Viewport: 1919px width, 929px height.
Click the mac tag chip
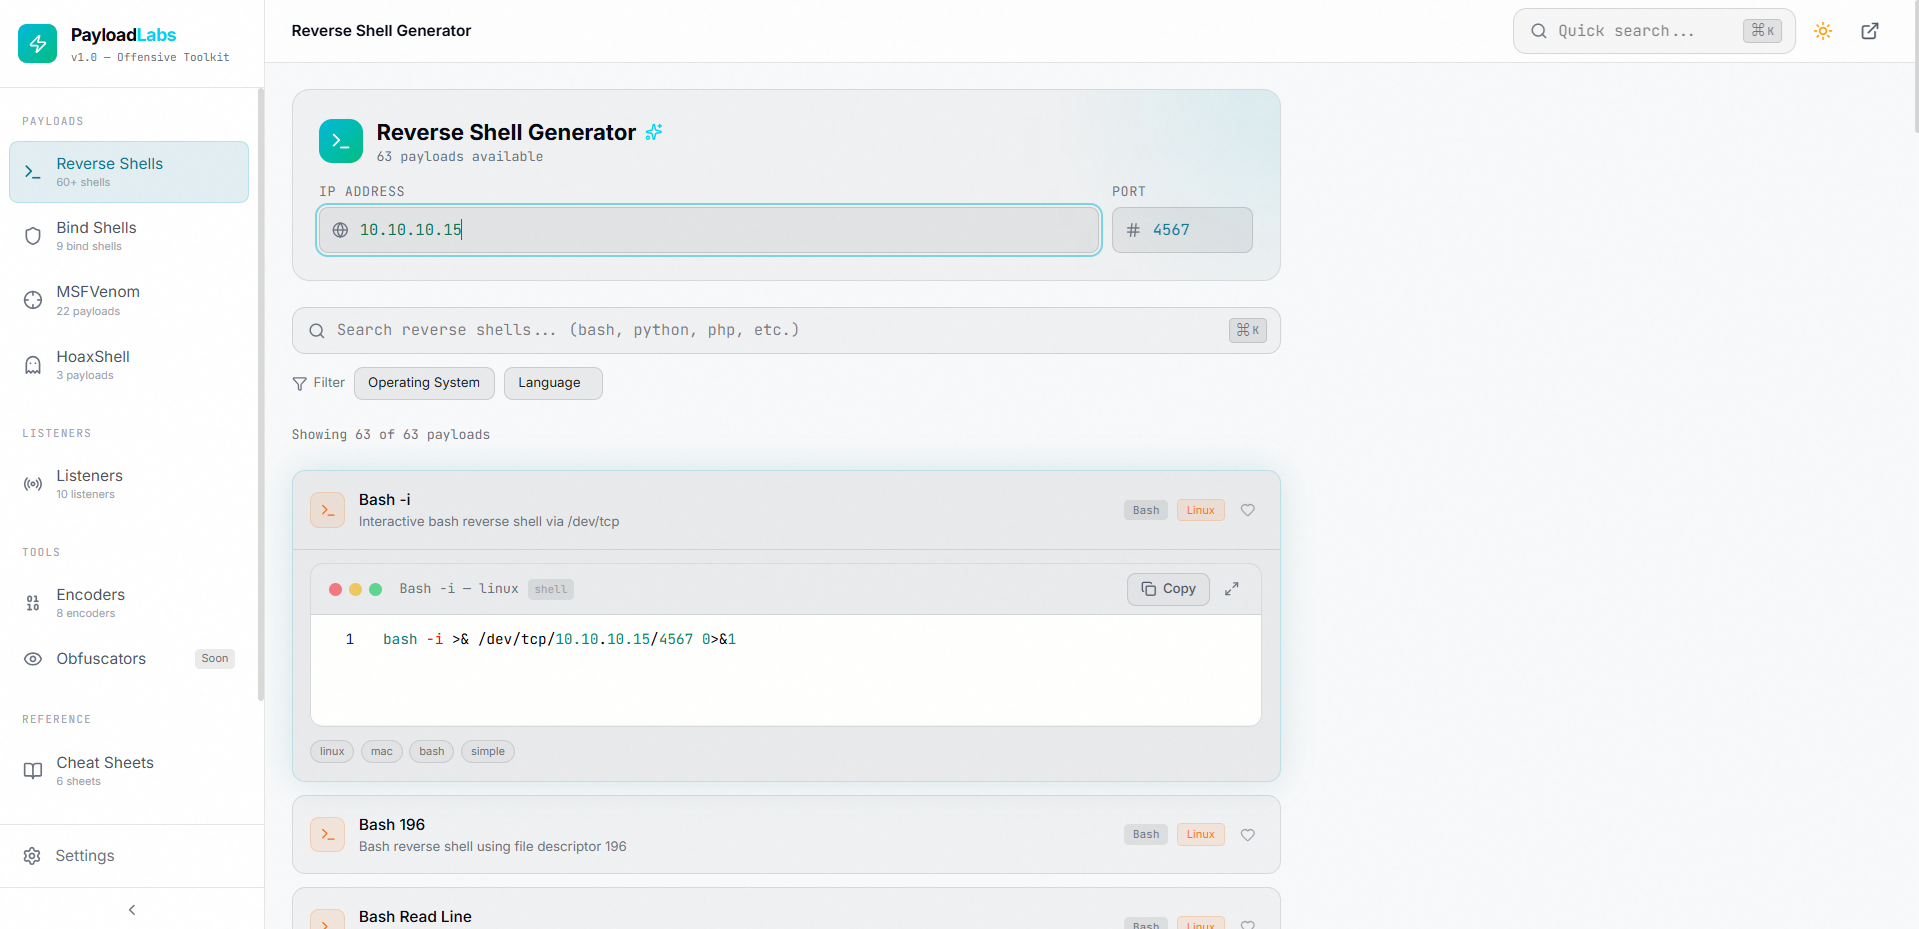coord(382,752)
